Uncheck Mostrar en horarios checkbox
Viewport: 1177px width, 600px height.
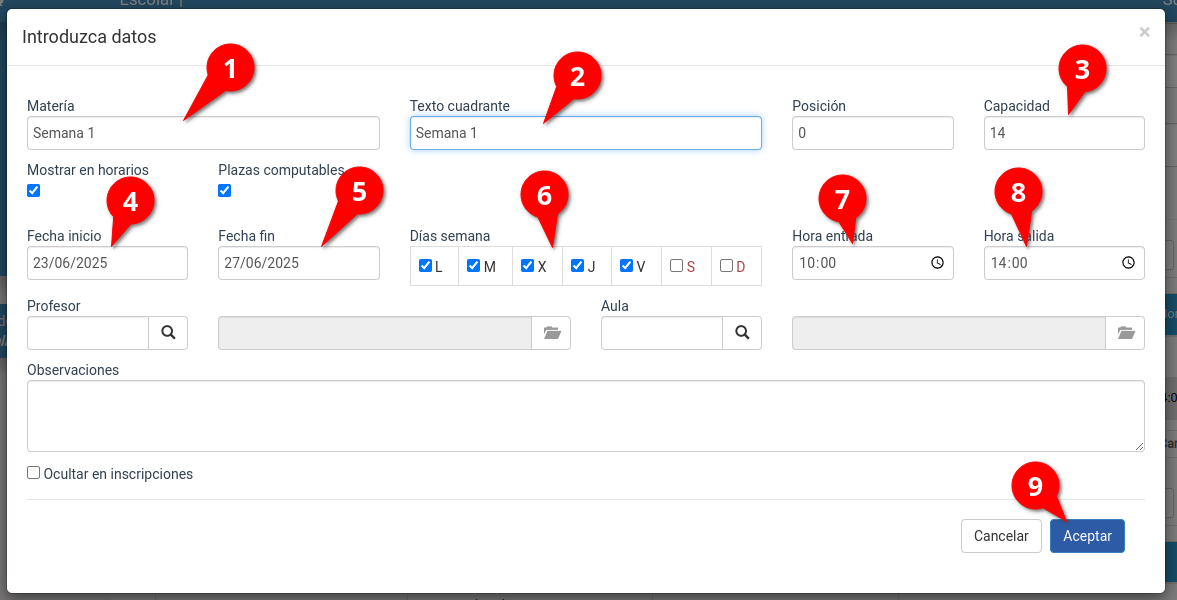(34, 190)
